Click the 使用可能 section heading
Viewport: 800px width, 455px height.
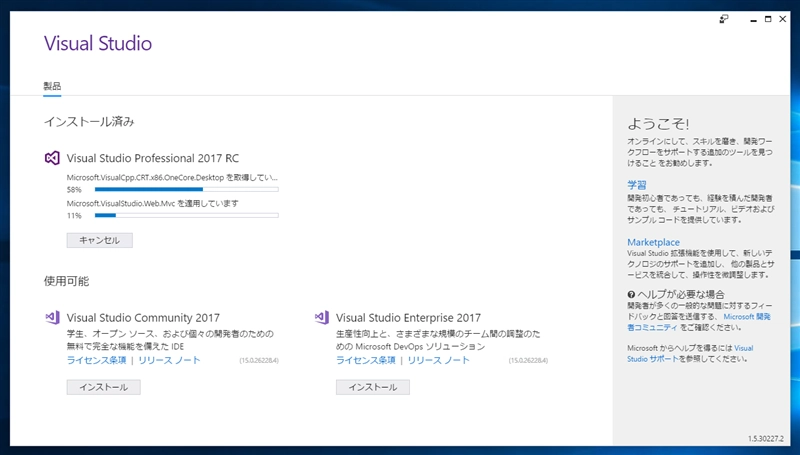tap(66, 281)
